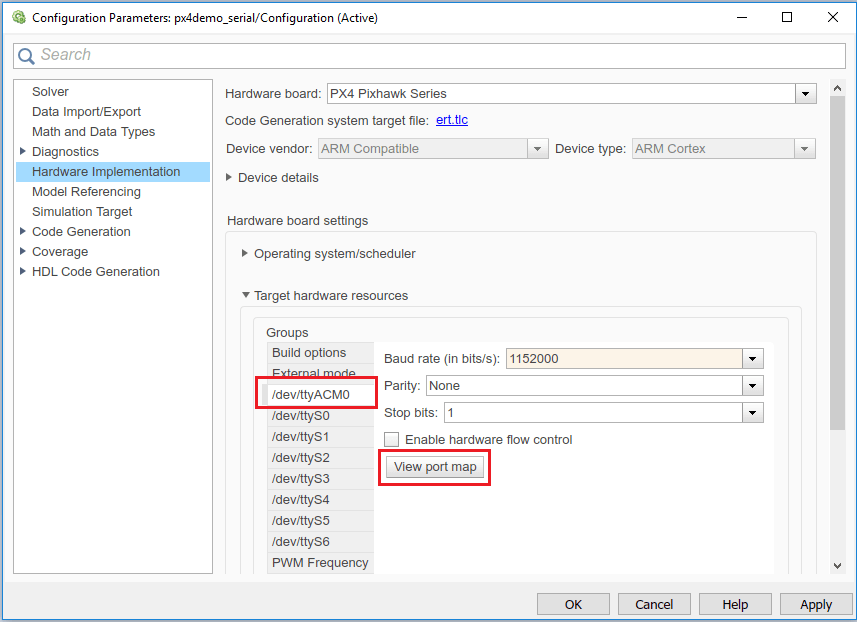Select Code Generation in the left pane

(x=81, y=232)
